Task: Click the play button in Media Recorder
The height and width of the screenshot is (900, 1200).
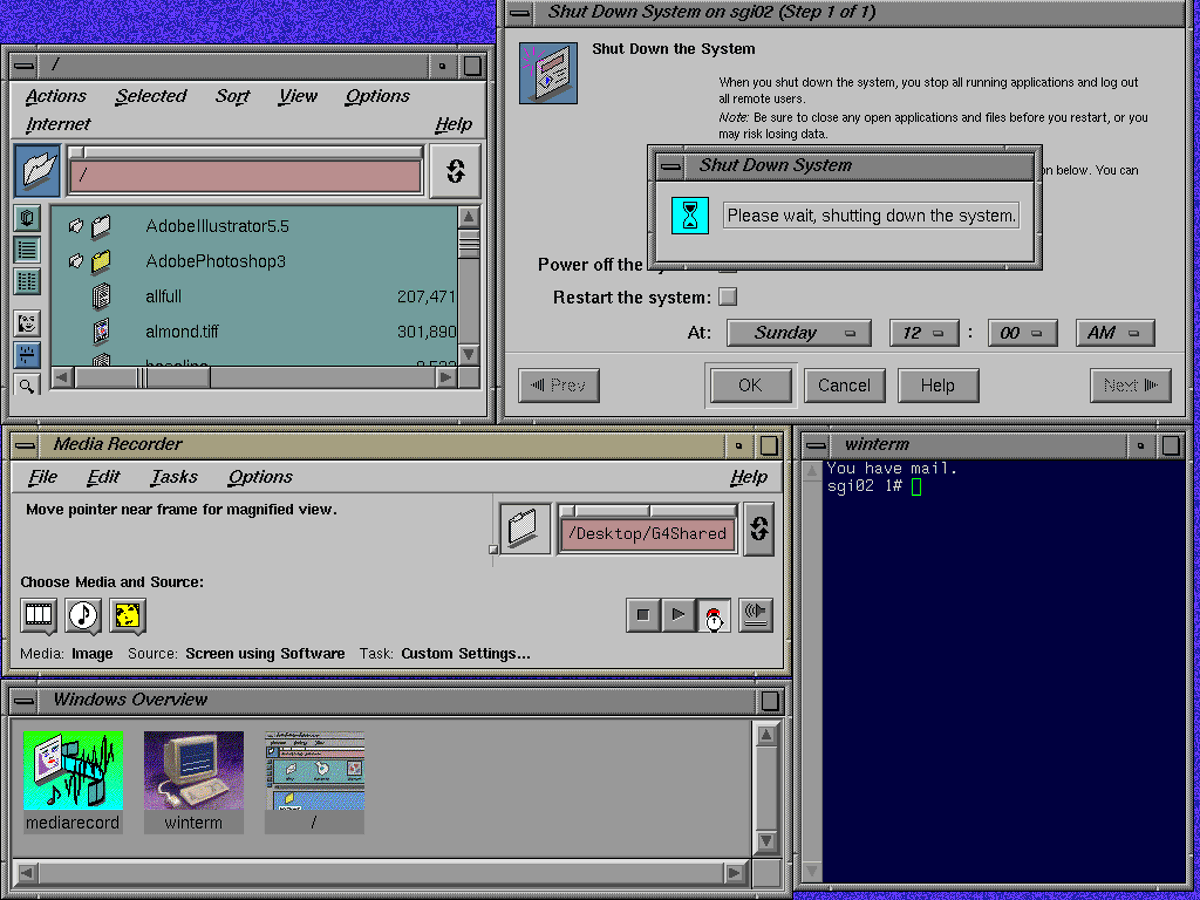Action: pos(678,615)
